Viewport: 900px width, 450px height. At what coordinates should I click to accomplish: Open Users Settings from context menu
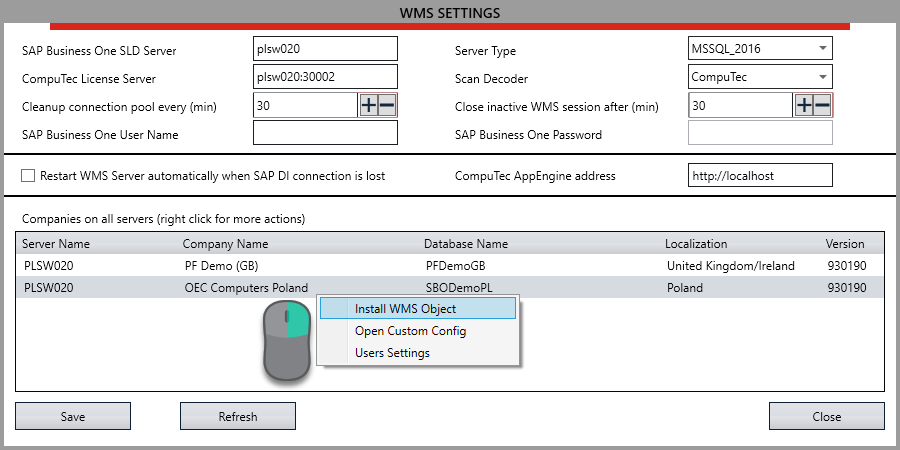392,353
